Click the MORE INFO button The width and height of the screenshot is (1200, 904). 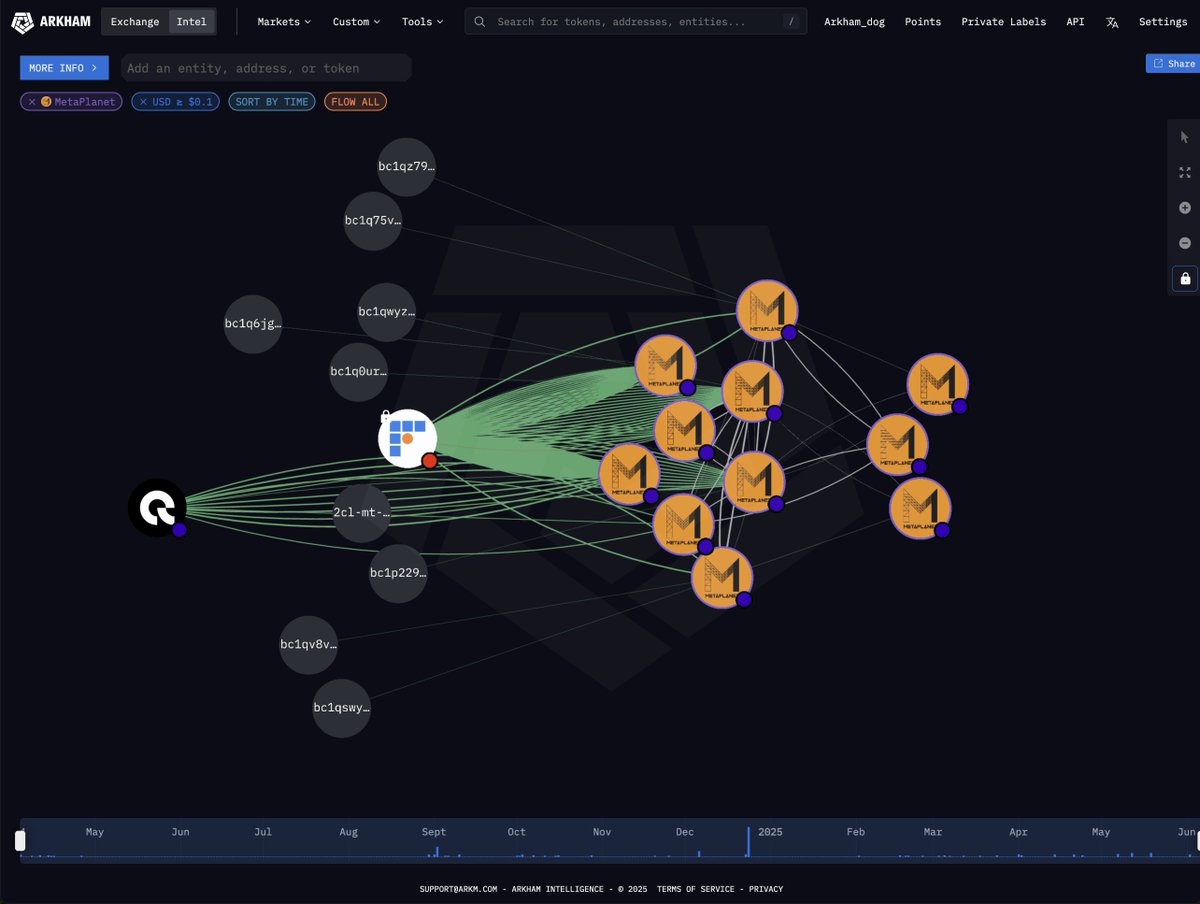[x=64, y=68]
